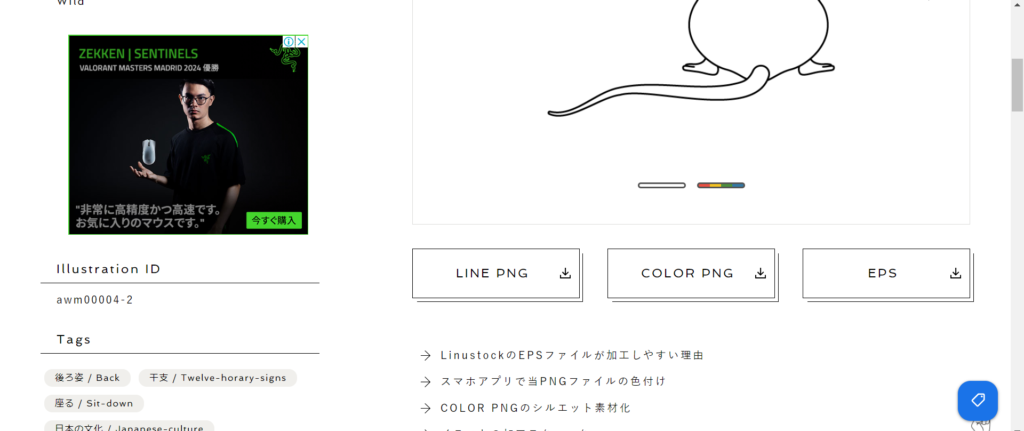Click arrow icon beside Linustock EPS link

click(x=426, y=355)
